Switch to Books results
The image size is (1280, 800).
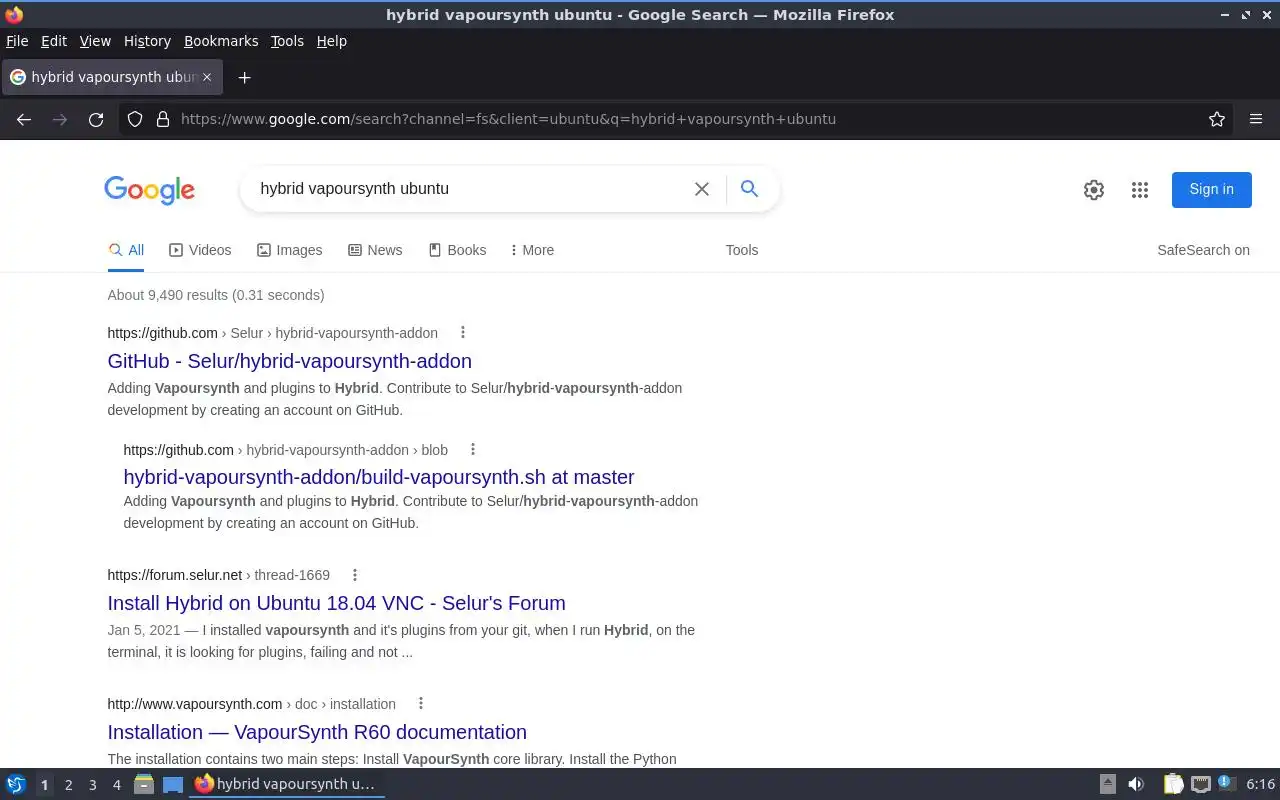pyautogui.click(x=457, y=250)
